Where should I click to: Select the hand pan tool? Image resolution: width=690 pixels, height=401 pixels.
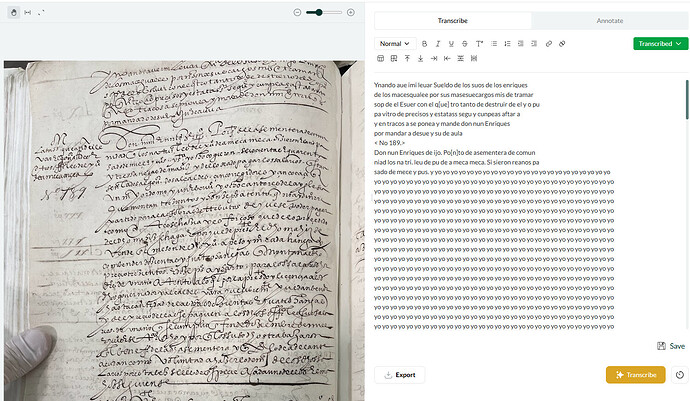[x=13, y=12]
